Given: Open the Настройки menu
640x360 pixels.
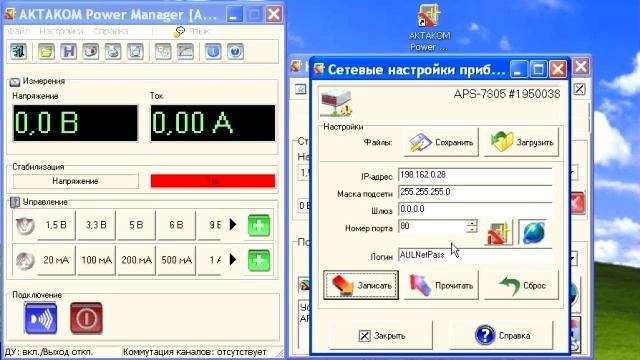Looking at the screenshot, I should click(x=61, y=31).
